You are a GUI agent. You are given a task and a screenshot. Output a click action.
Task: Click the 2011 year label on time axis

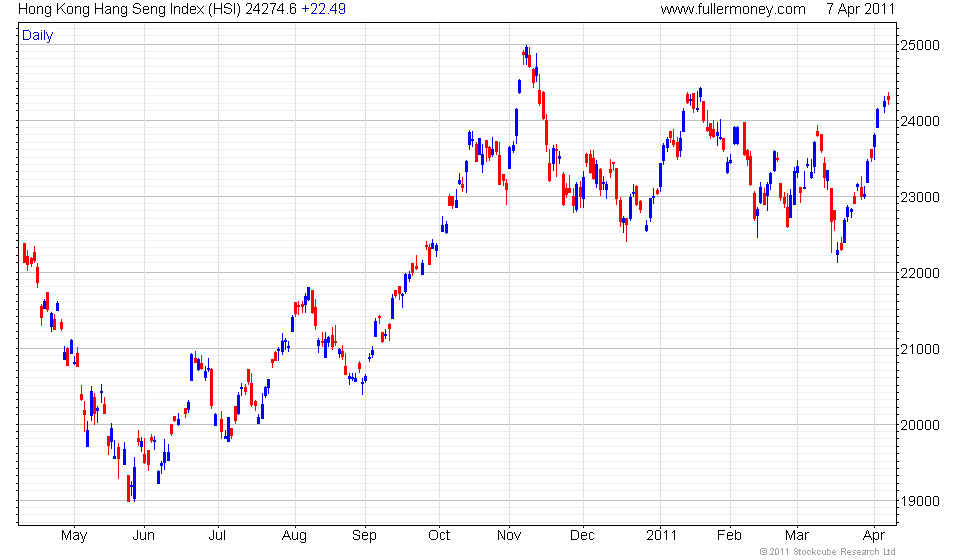click(x=661, y=536)
